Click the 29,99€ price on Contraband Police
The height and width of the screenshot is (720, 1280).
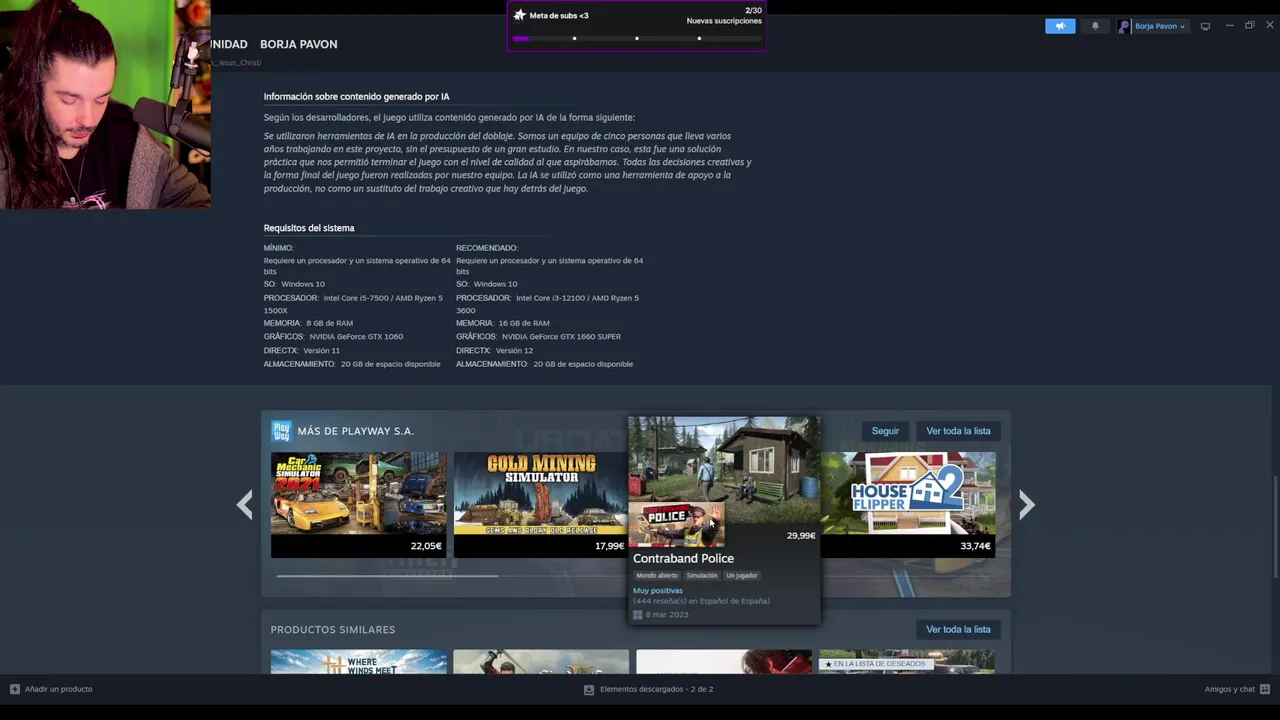[801, 535]
